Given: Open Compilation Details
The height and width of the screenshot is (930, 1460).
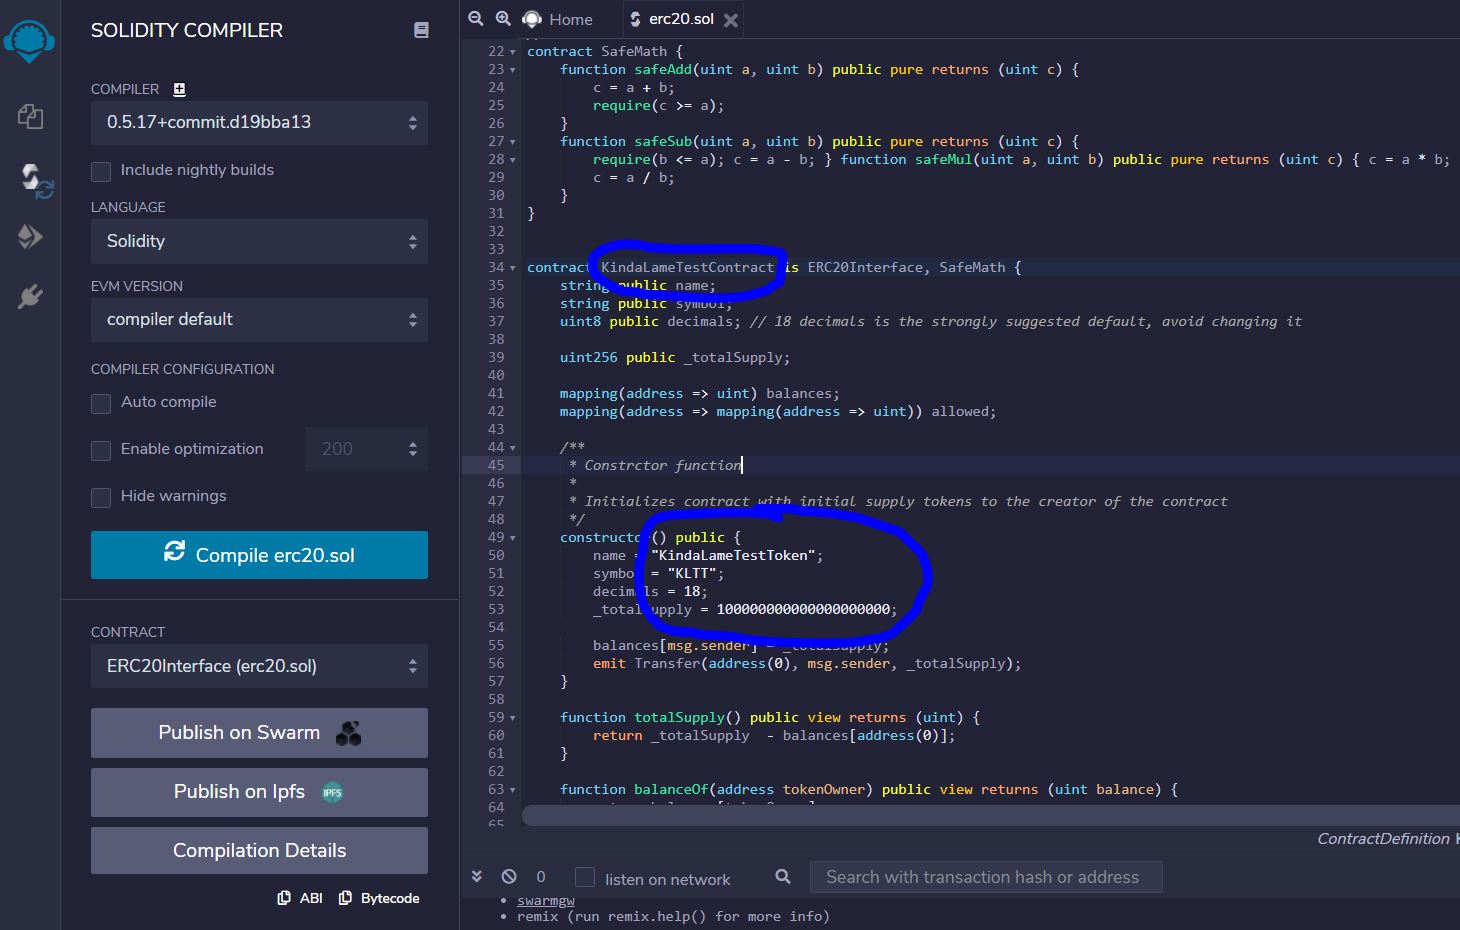Looking at the screenshot, I should 259,851.
